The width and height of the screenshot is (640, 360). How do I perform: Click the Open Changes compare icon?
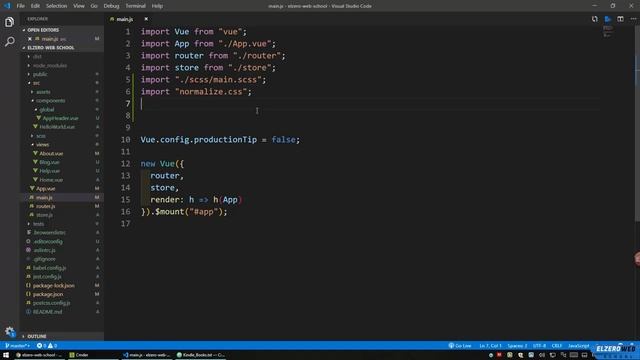click(x=595, y=19)
